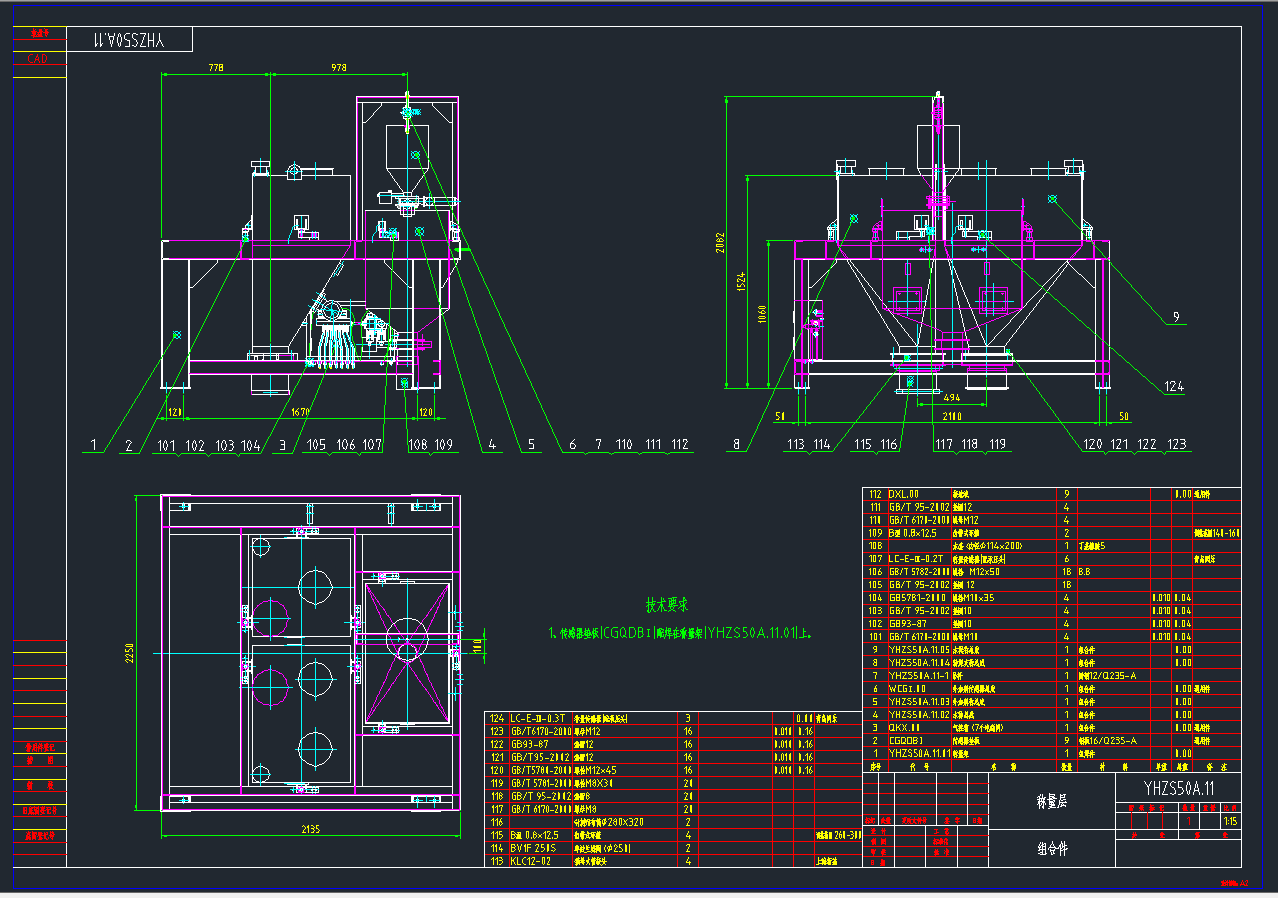Click the 1524 height dimension
Image resolution: width=1278 pixels, height=898 pixels.
pos(740,281)
